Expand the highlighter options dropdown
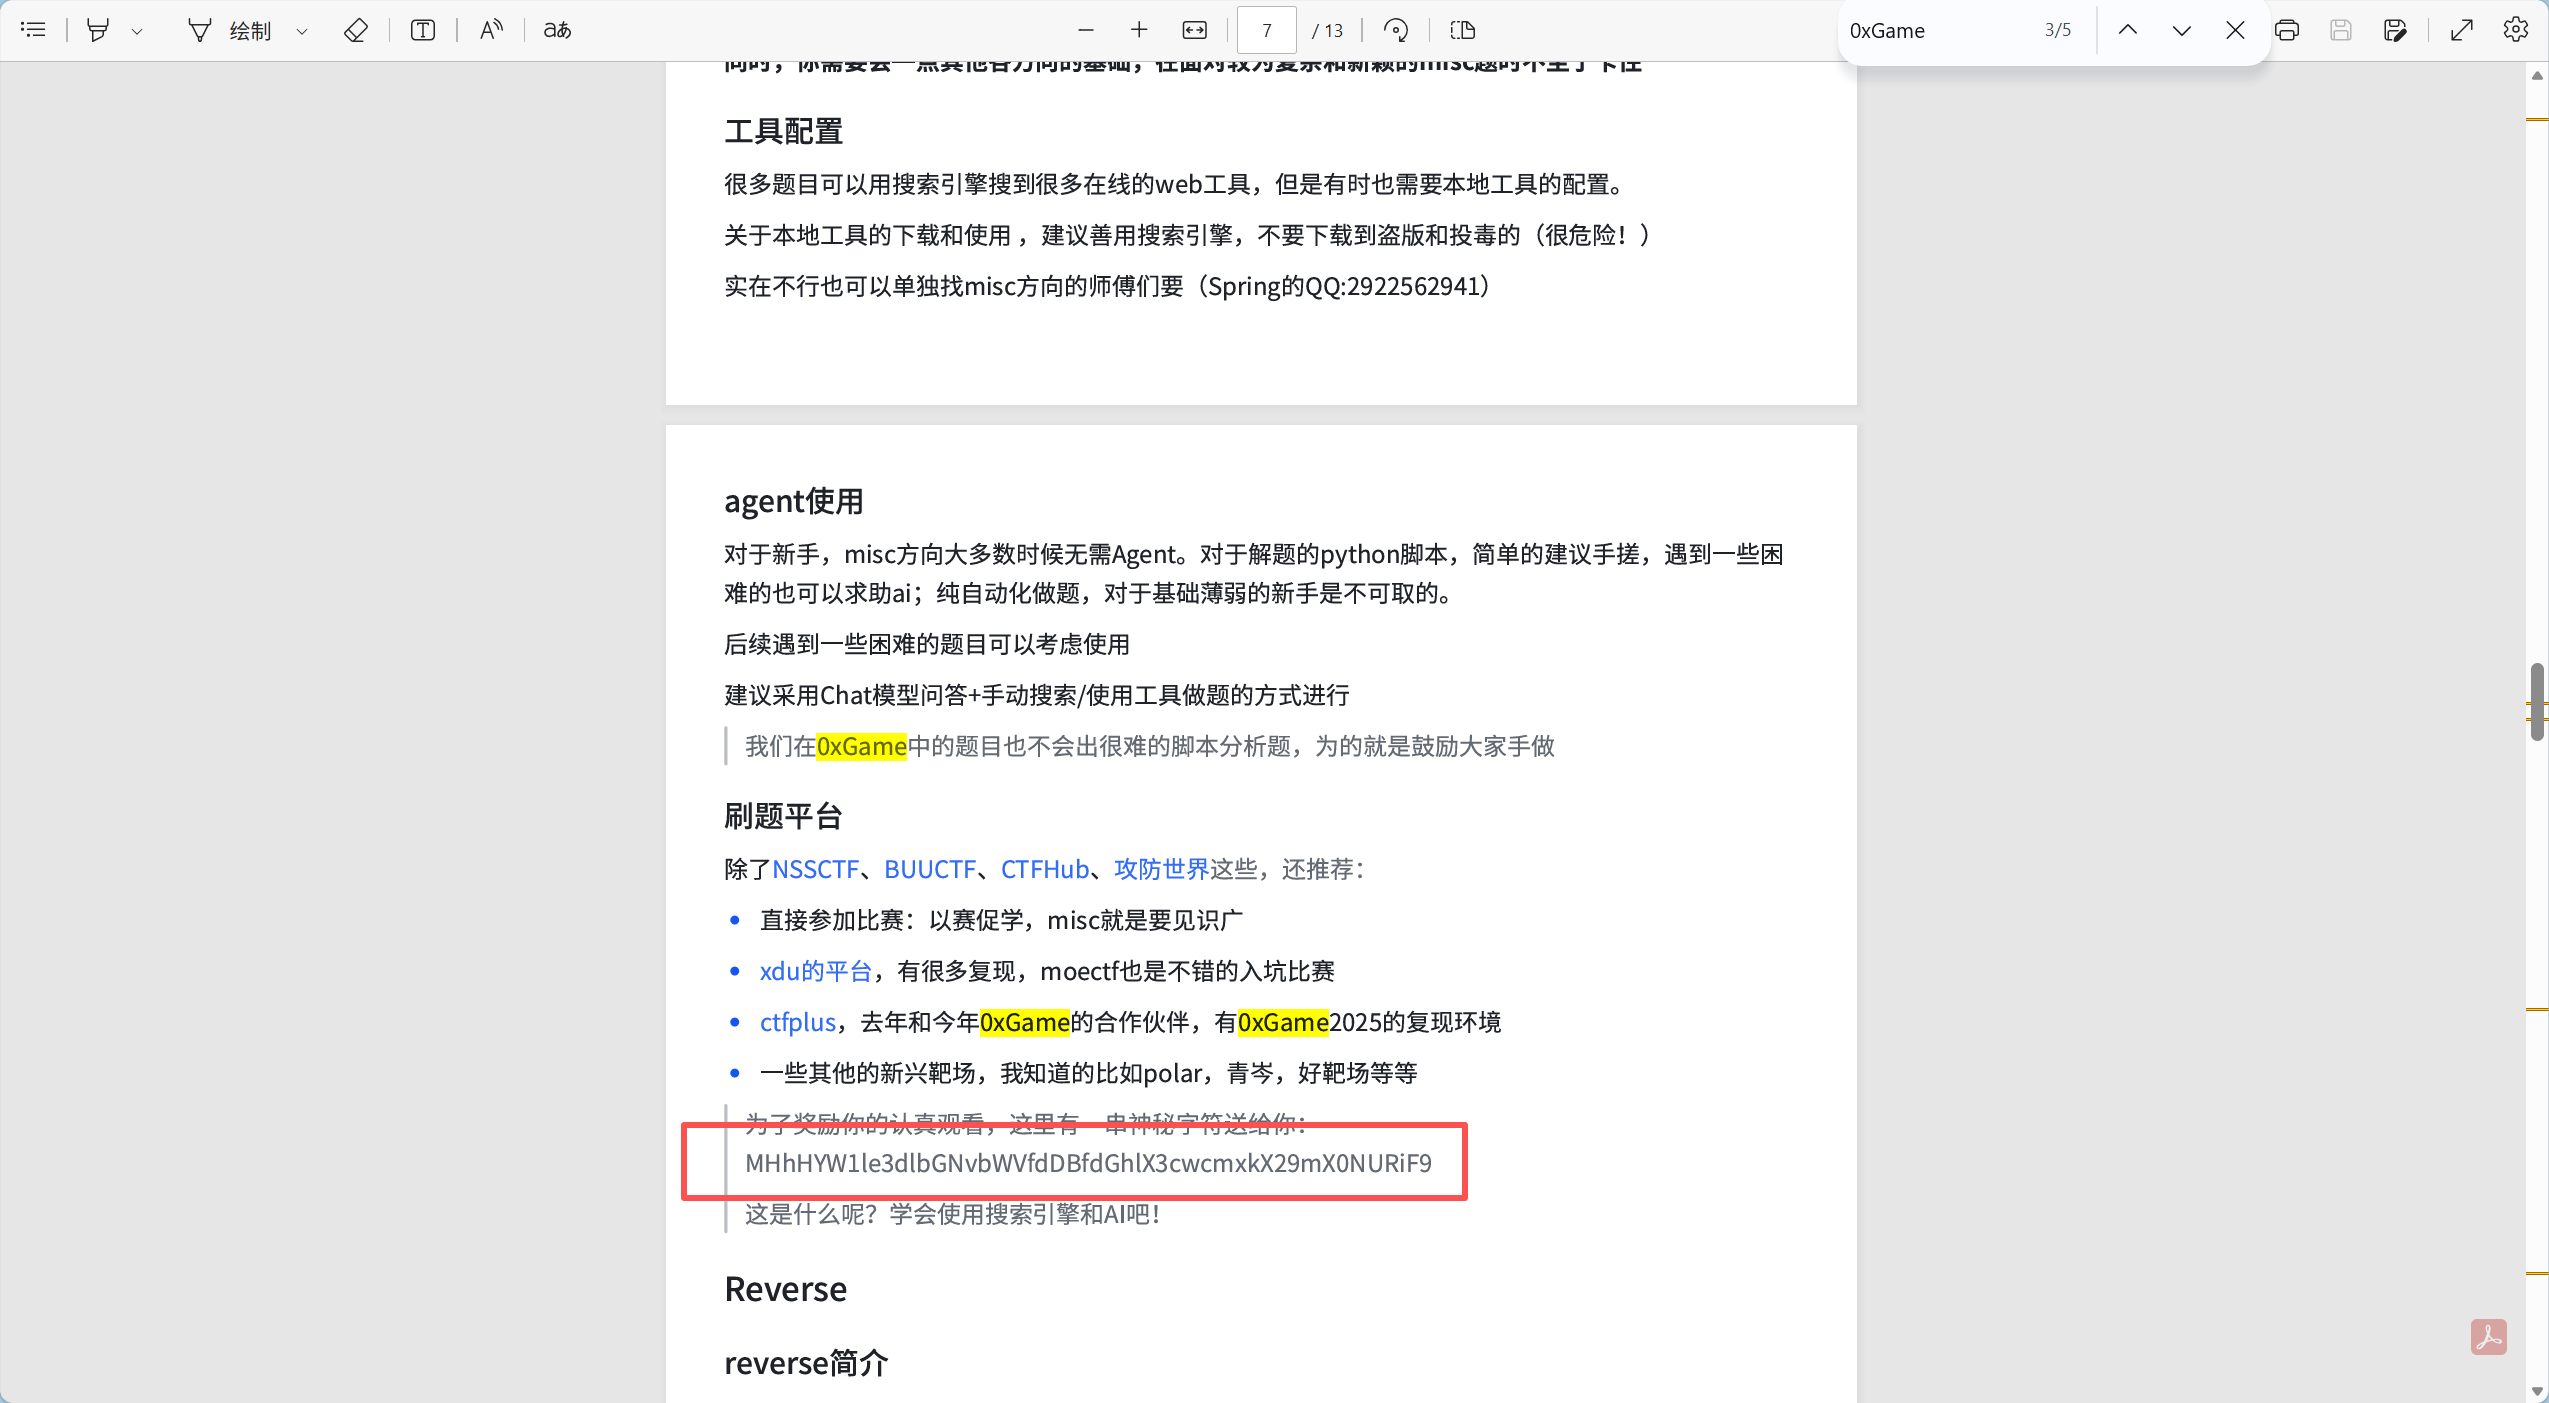 pos(137,31)
